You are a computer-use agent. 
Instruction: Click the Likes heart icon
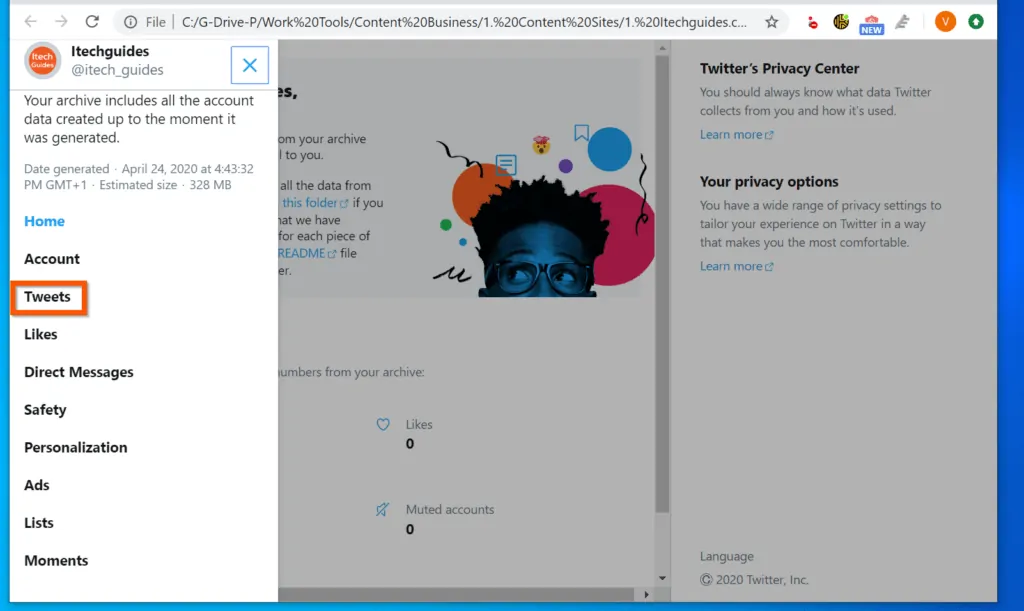click(383, 424)
